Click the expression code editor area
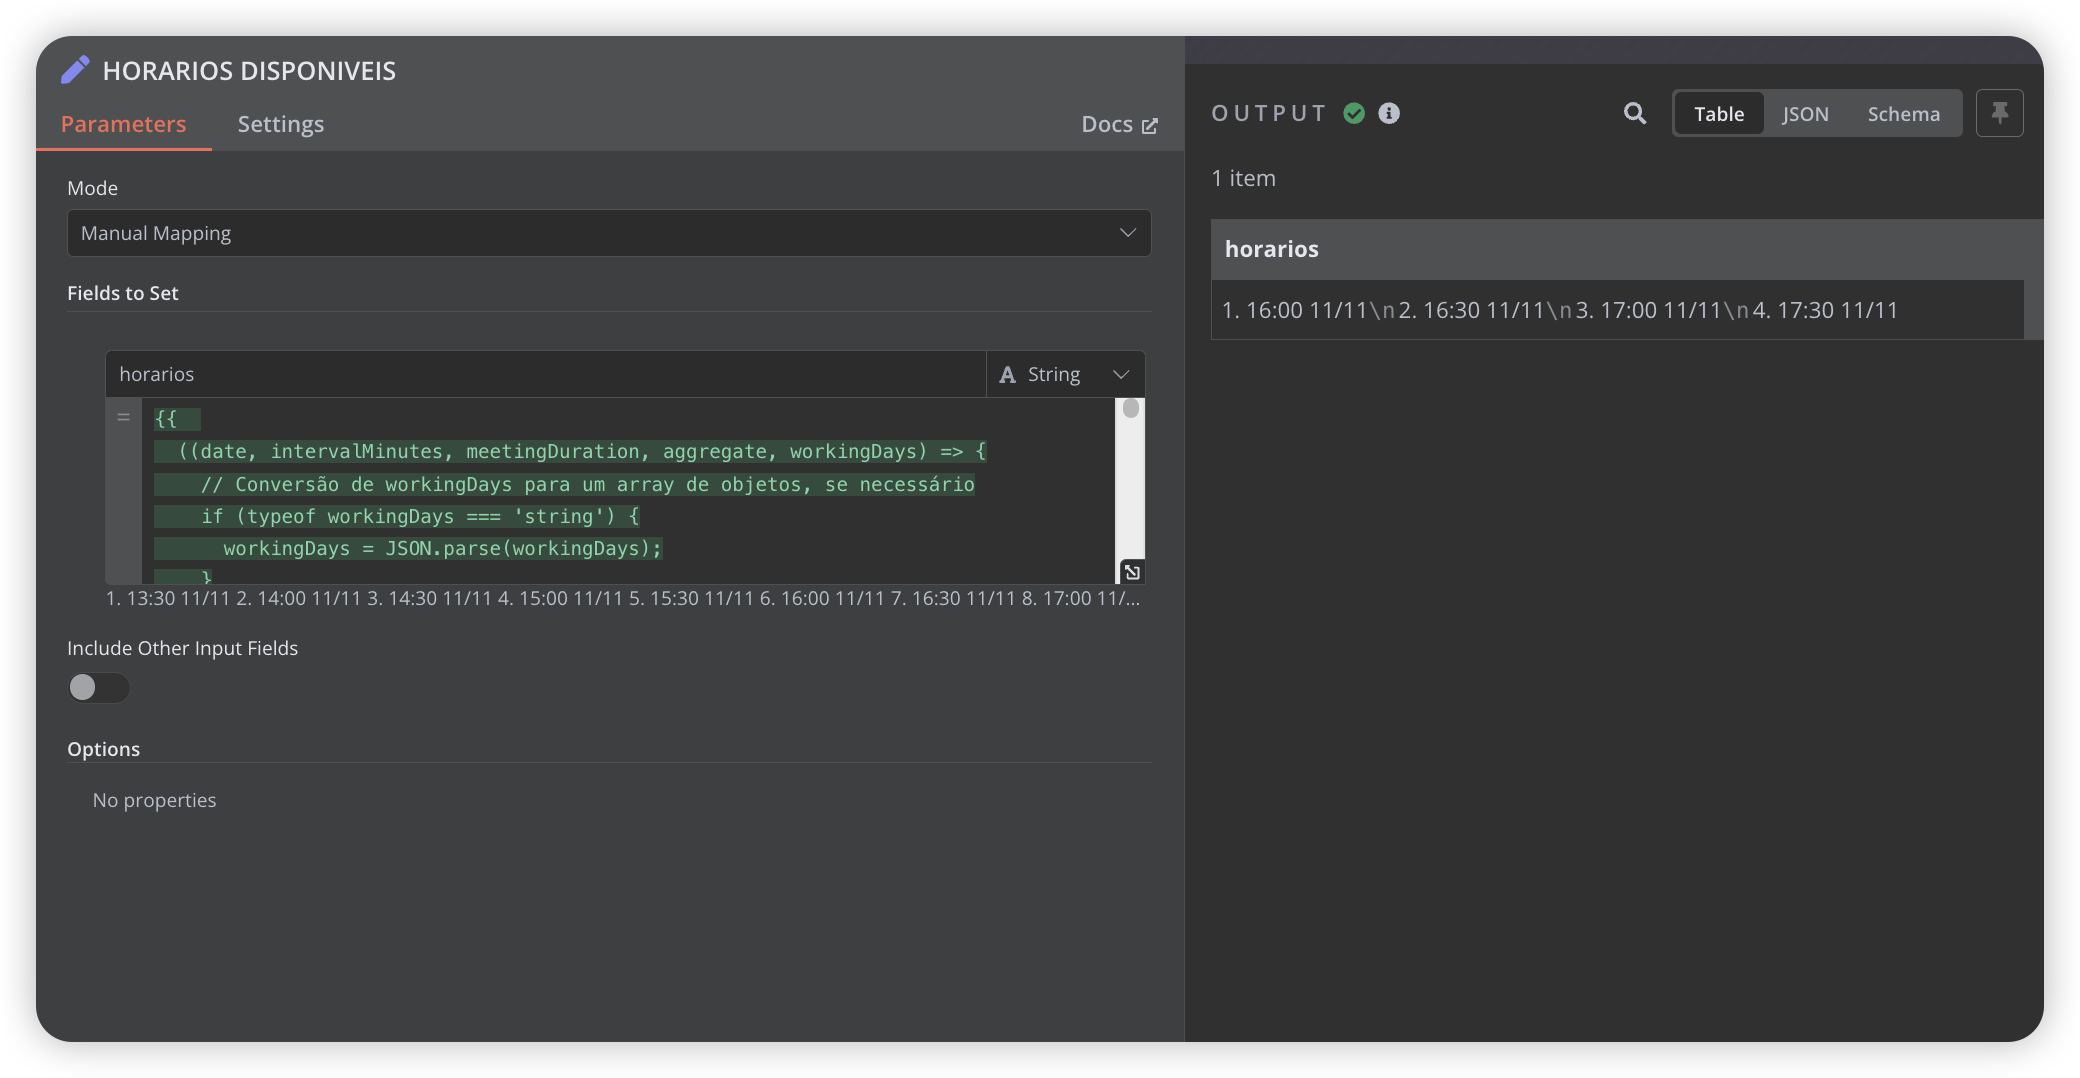Screen dimensions: 2080x1078 pyautogui.click(x=628, y=490)
